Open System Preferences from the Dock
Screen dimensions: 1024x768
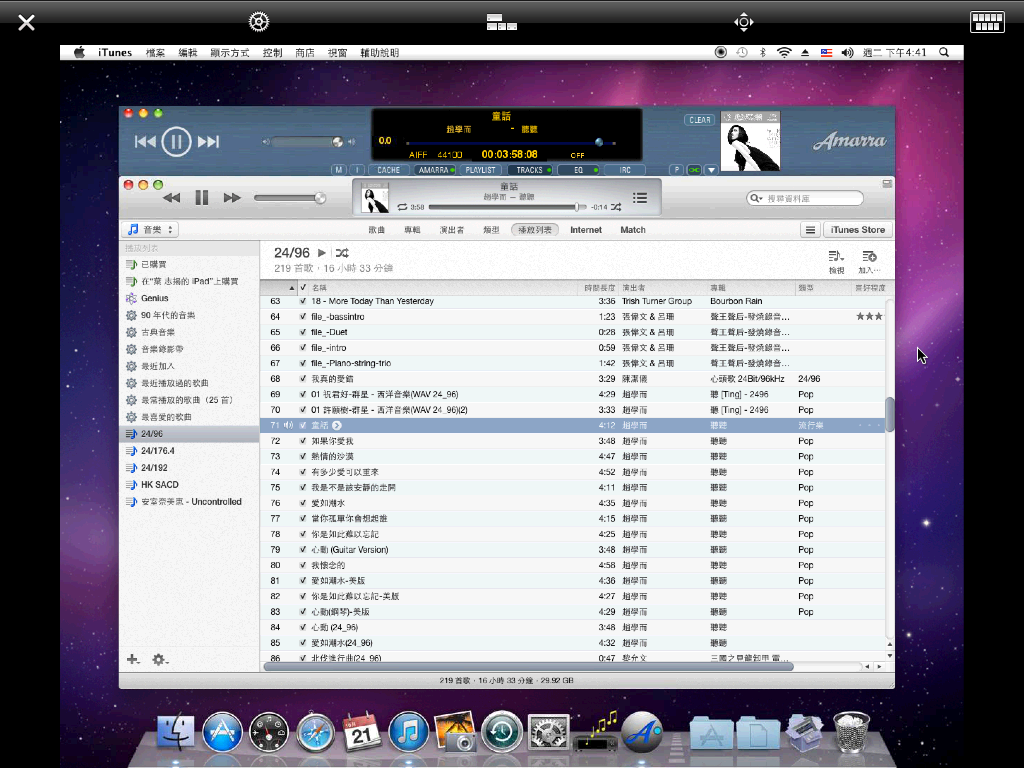pos(549,732)
